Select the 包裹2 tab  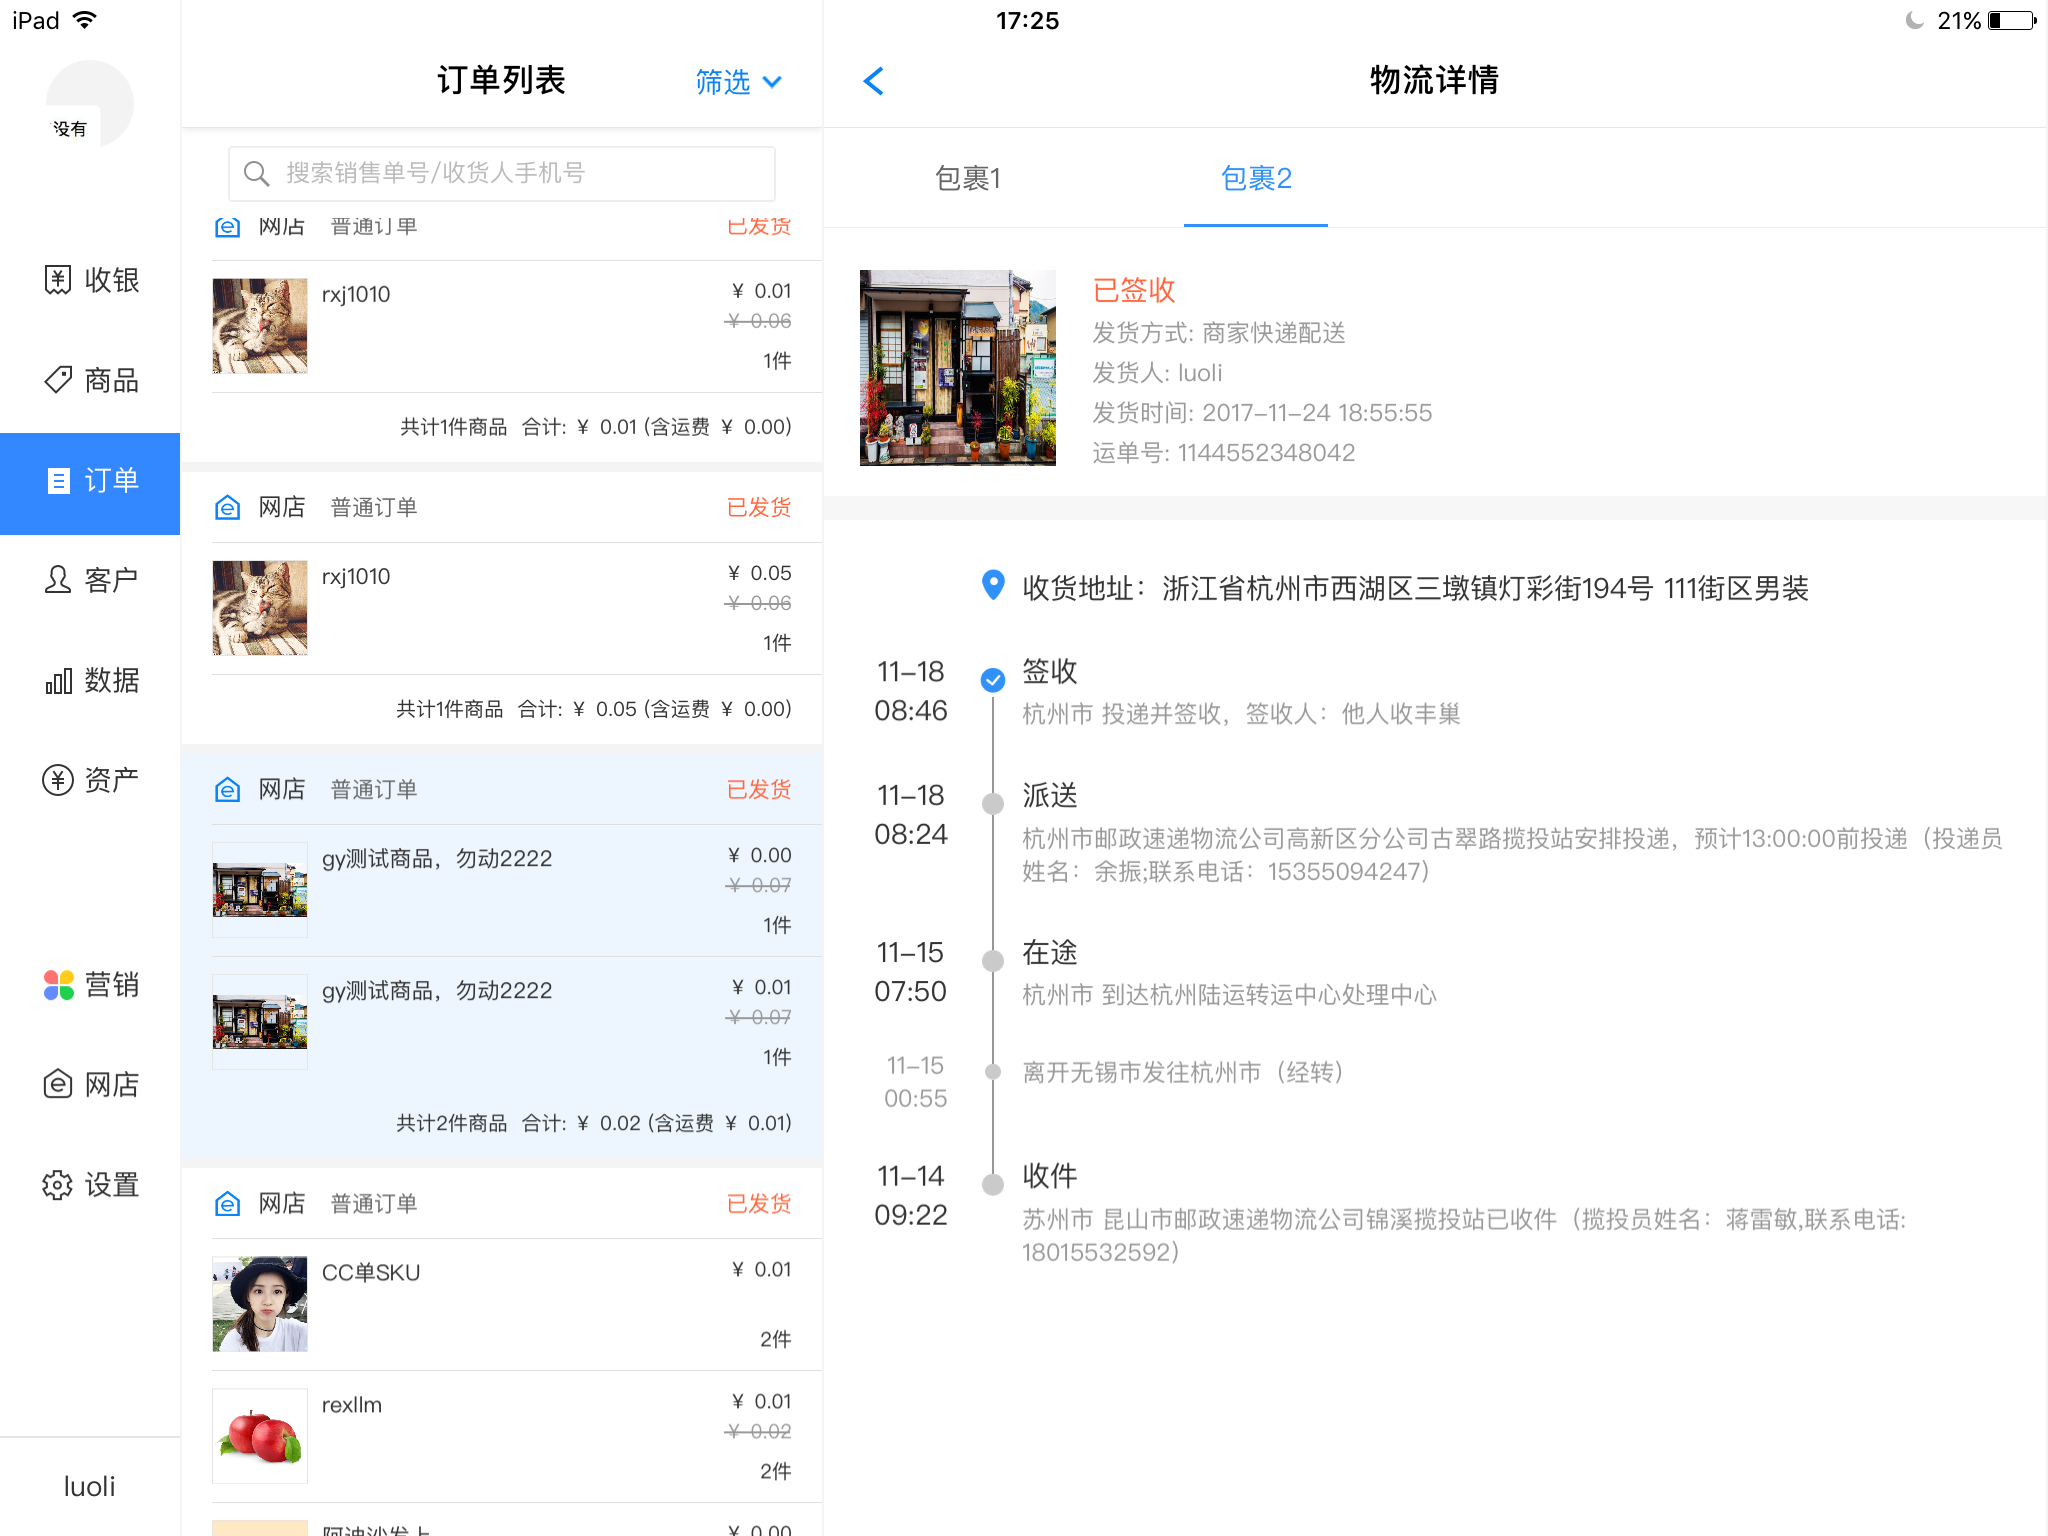1256,178
